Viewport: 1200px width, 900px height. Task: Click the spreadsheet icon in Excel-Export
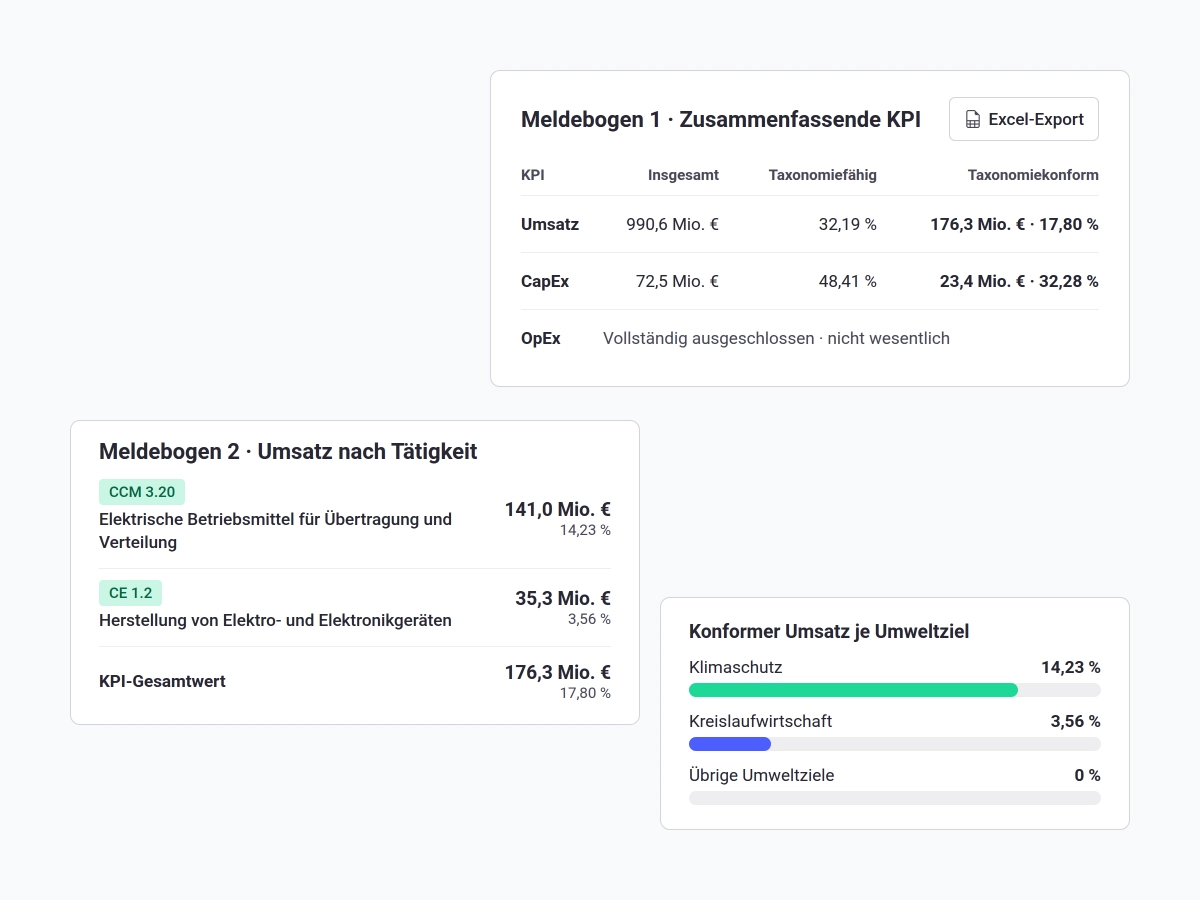click(x=973, y=120)
